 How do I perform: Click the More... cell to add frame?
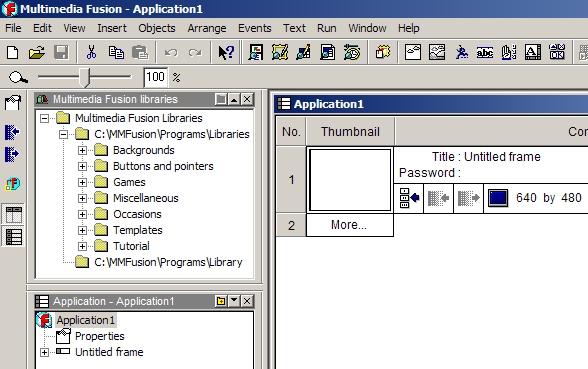[350, 225]
